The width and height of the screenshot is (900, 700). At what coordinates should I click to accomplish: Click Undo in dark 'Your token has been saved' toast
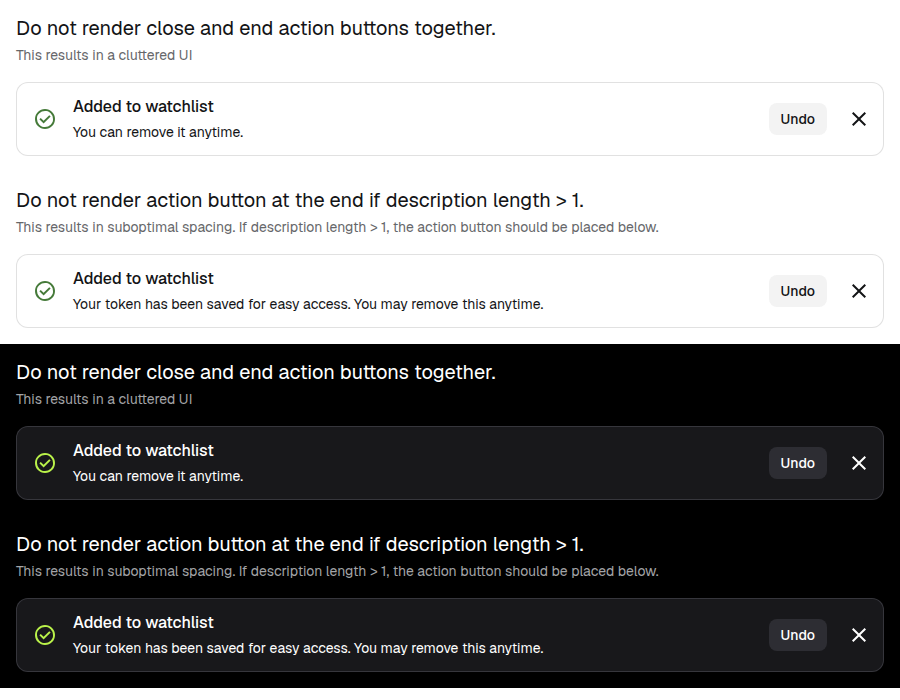pos(797,635)
